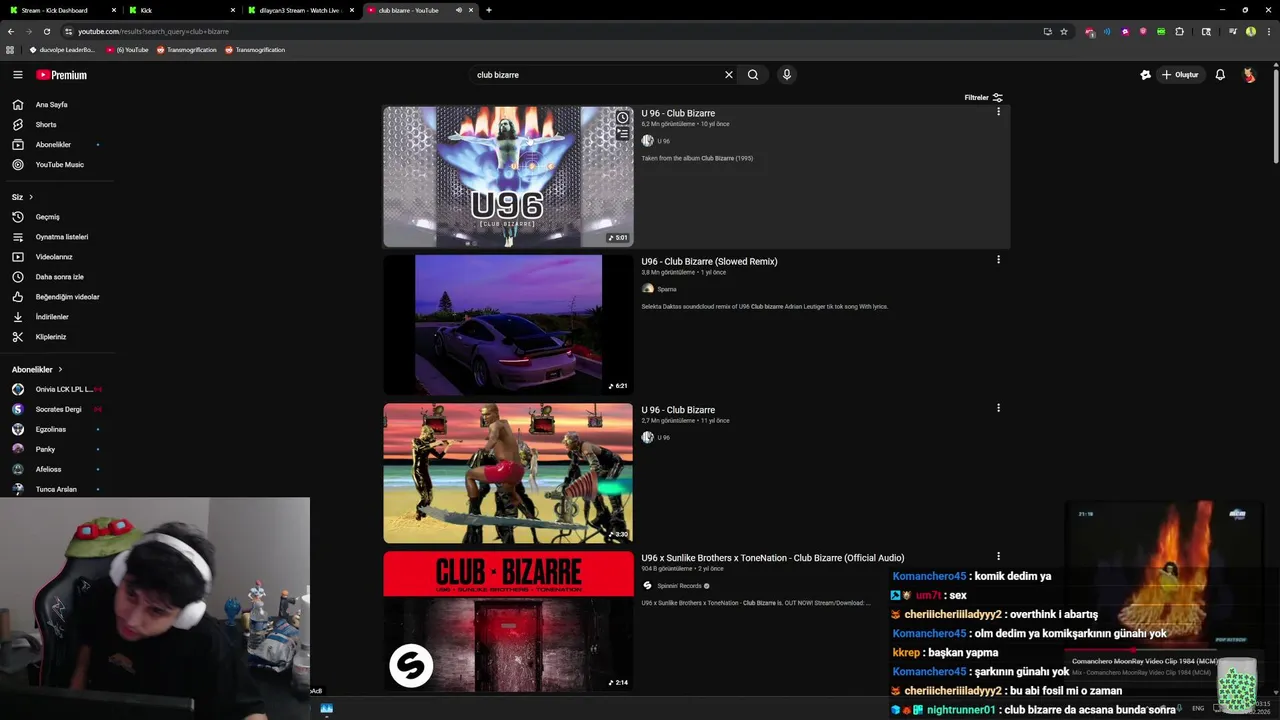Open the Chrome extensions puzzle icon
1280x720 pixels.
tap(1179, 31)
